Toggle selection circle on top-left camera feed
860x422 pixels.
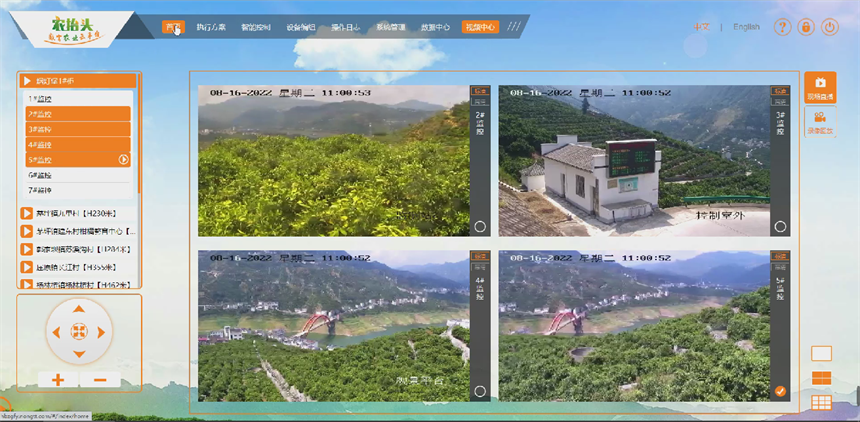point(480,227)
